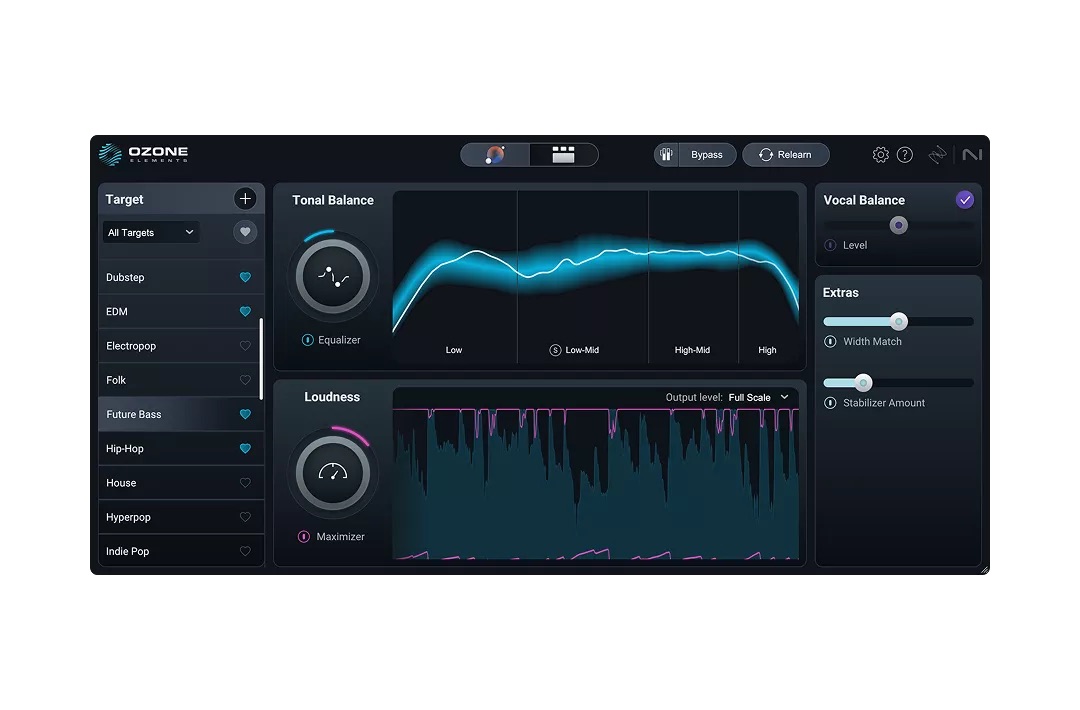This screenshot has height=710, width=1080.
Task: Solo the Low-Mid band
Action: pyautogui.click(x=555, y=350)
